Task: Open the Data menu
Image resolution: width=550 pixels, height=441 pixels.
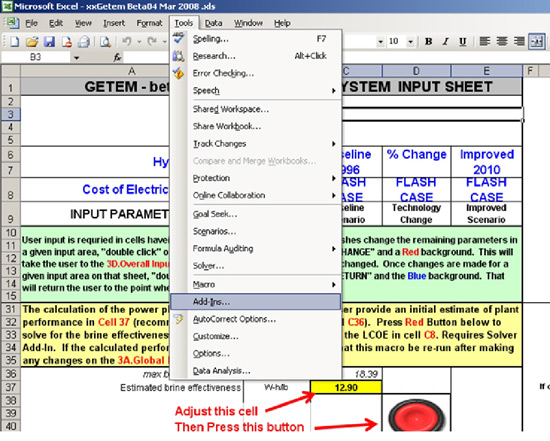Action: point(214,23)
